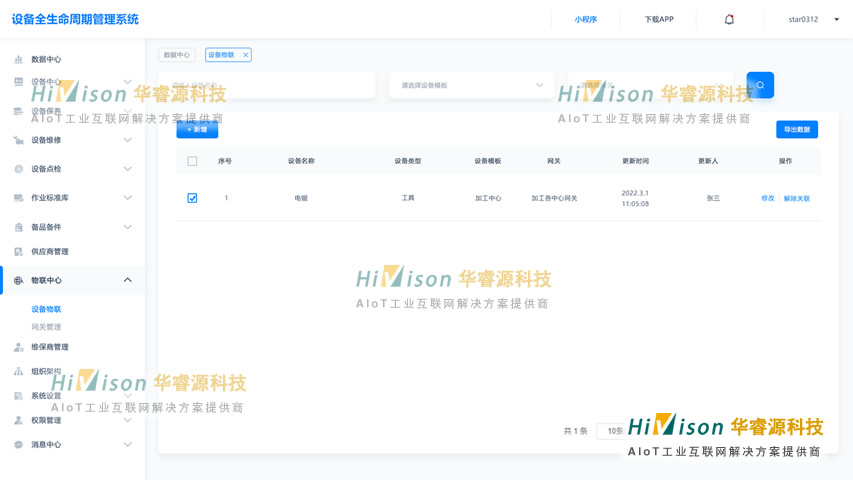Image resolution: width=853 pixels, height=480 pixels.
Task: Open the 数据中心 bar-chart sidebar icon
Action: pos(18,59)
